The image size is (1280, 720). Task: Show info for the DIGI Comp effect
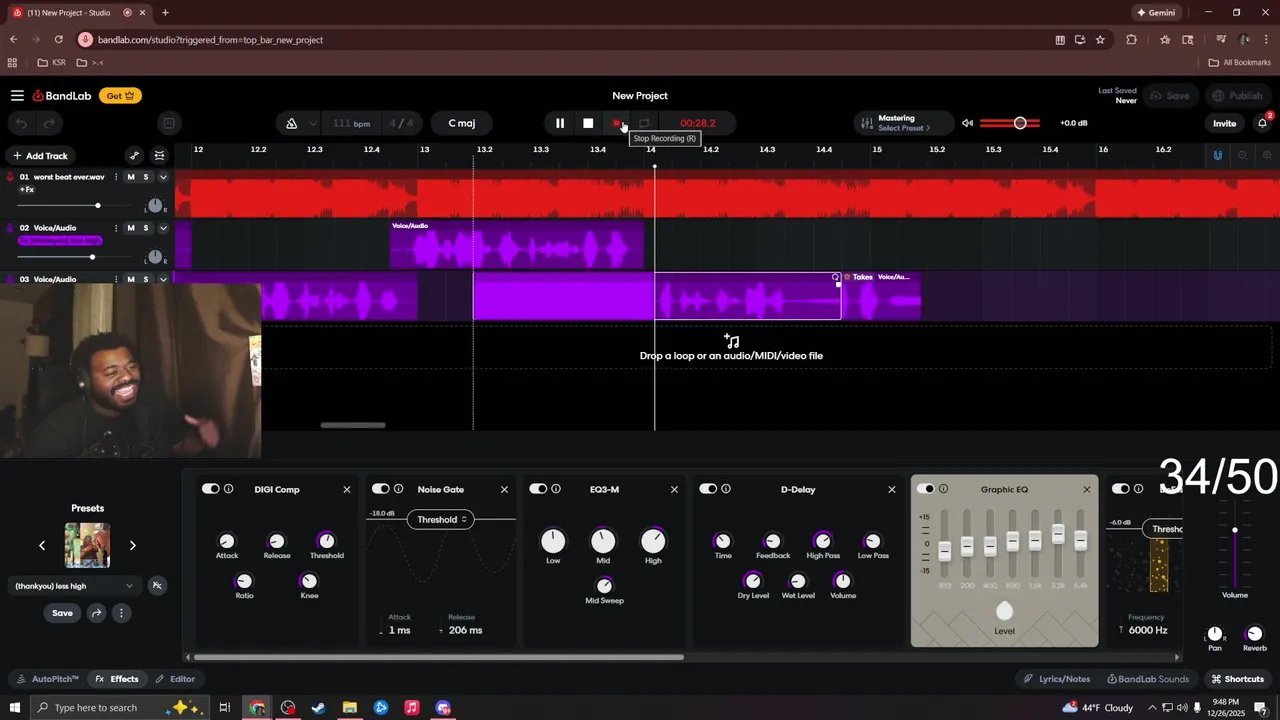tap(229, 489)
